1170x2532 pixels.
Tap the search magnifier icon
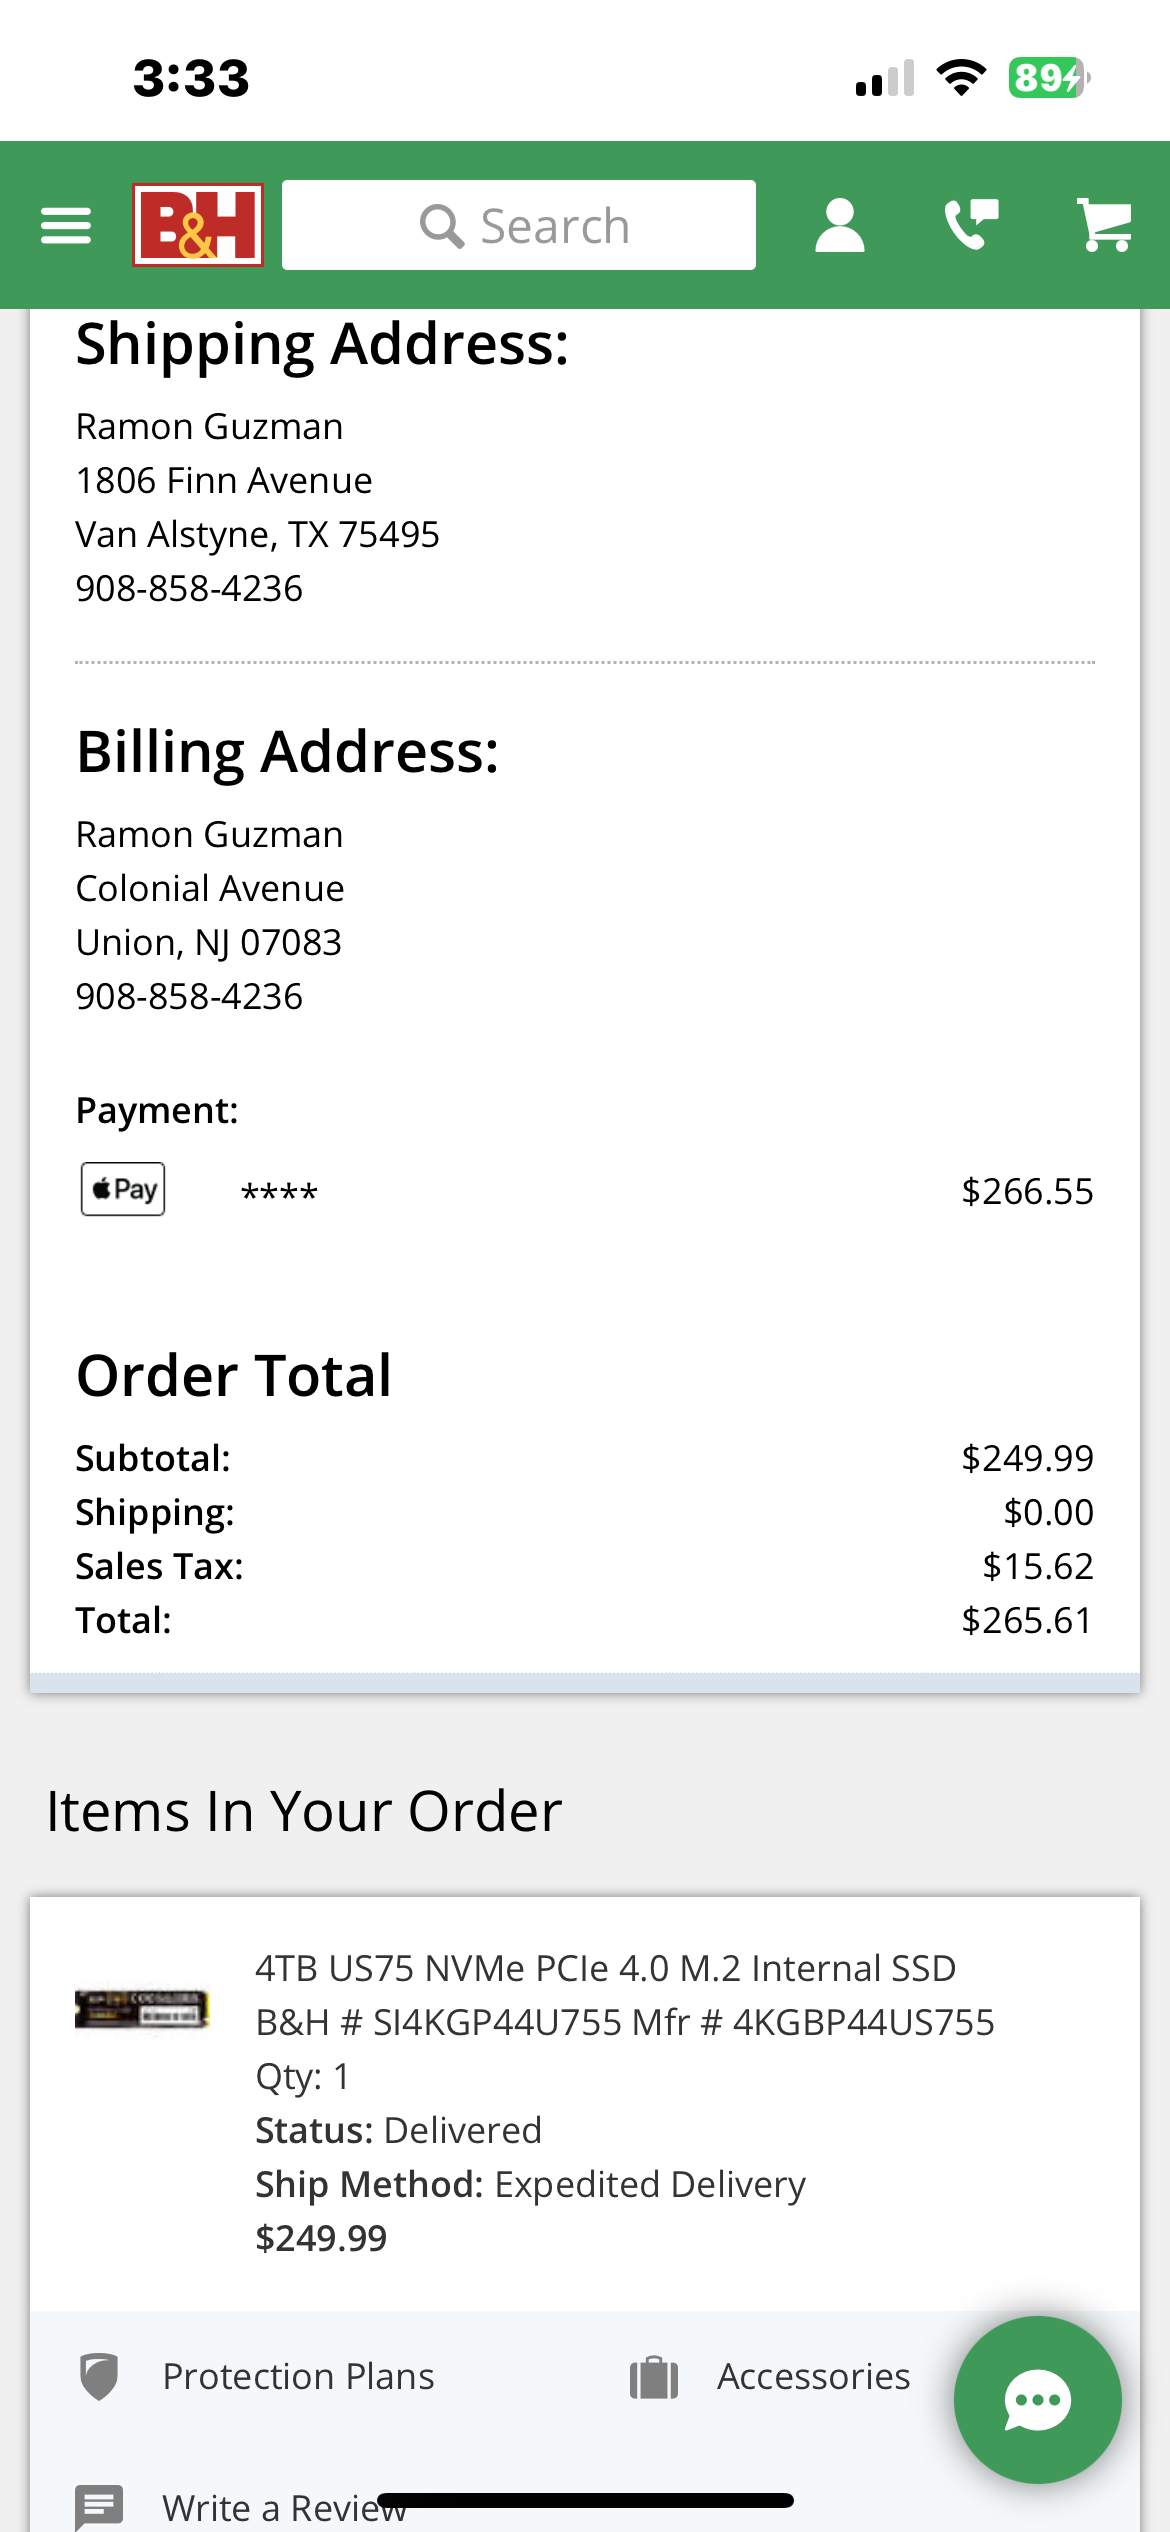pos(441,226)
